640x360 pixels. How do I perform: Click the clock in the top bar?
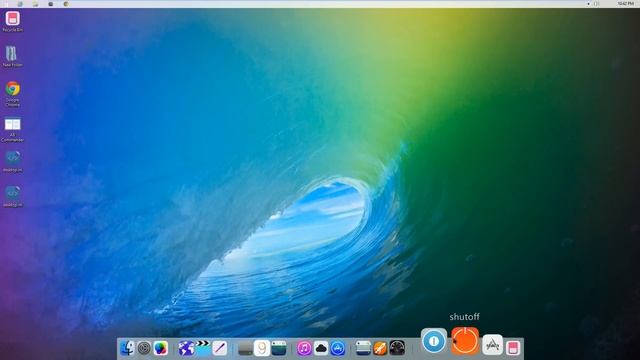625,4
